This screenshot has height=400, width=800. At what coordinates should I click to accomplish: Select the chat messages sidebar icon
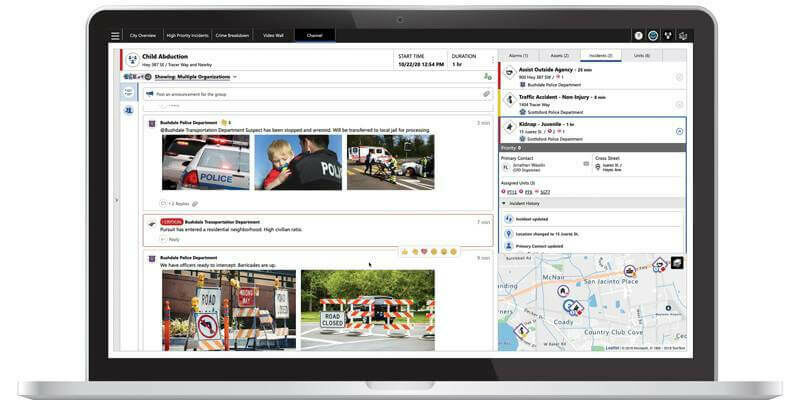tap(129, 92)
